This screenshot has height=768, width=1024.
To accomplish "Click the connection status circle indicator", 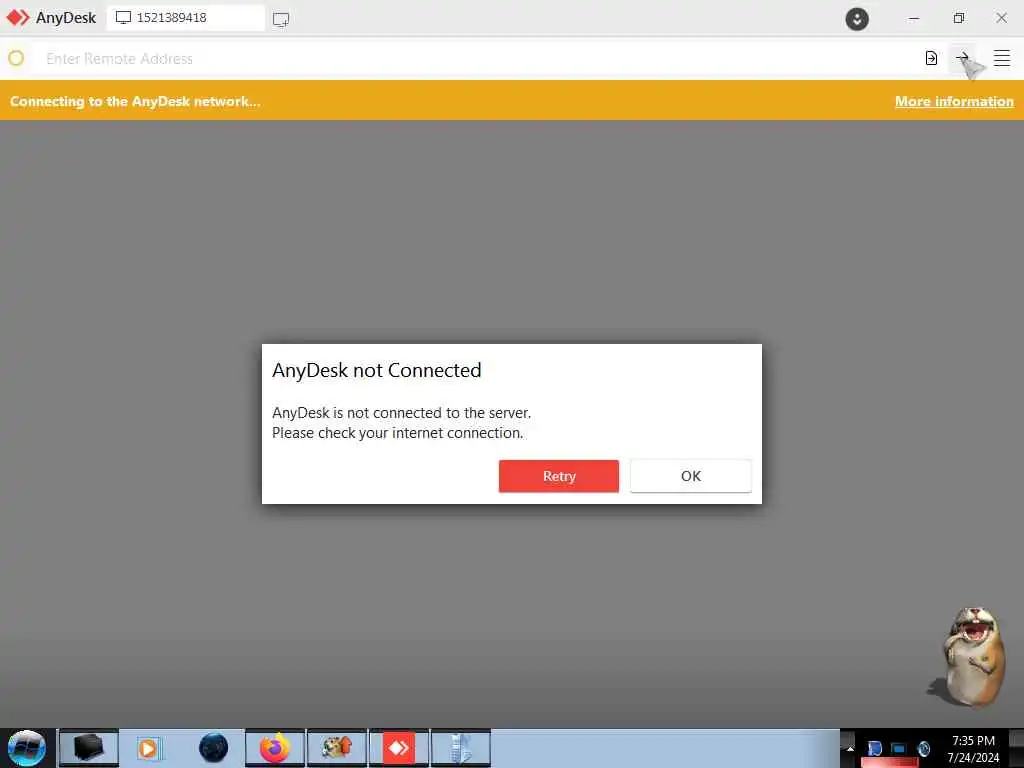I will point(16,58).
